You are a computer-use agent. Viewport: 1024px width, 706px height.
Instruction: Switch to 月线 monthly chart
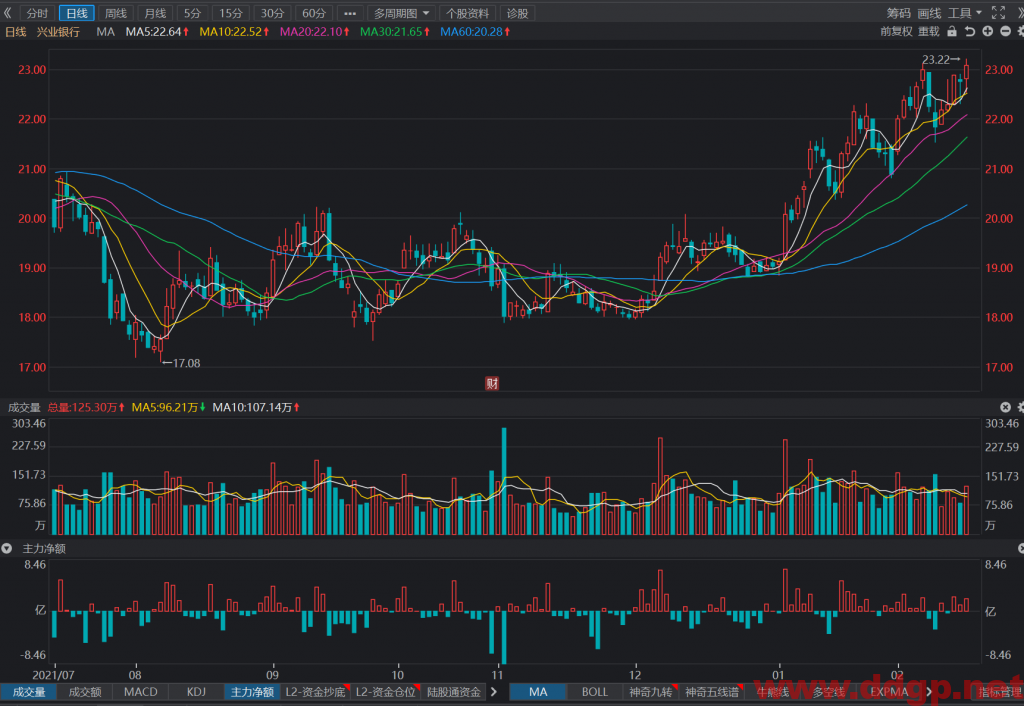[x=155, y=13]
